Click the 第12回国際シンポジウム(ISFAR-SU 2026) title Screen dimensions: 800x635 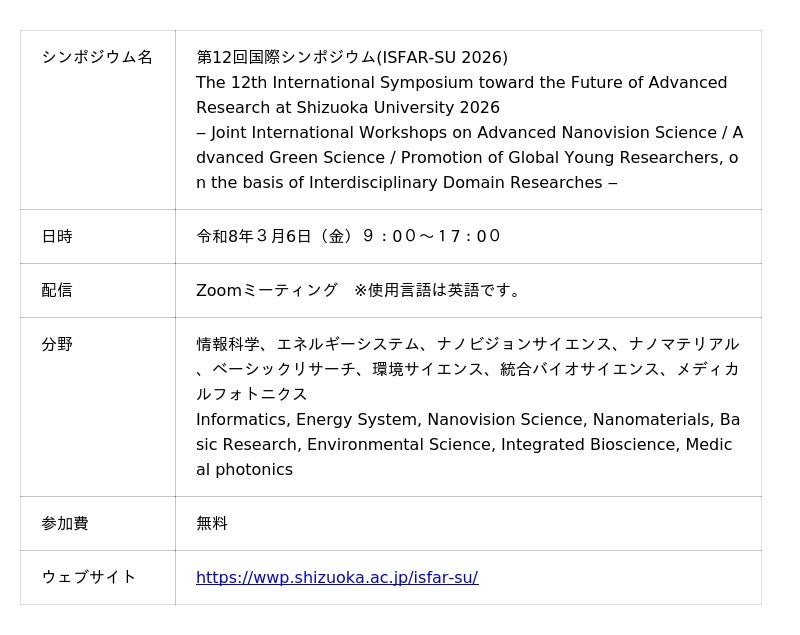(x=352, y=57)
